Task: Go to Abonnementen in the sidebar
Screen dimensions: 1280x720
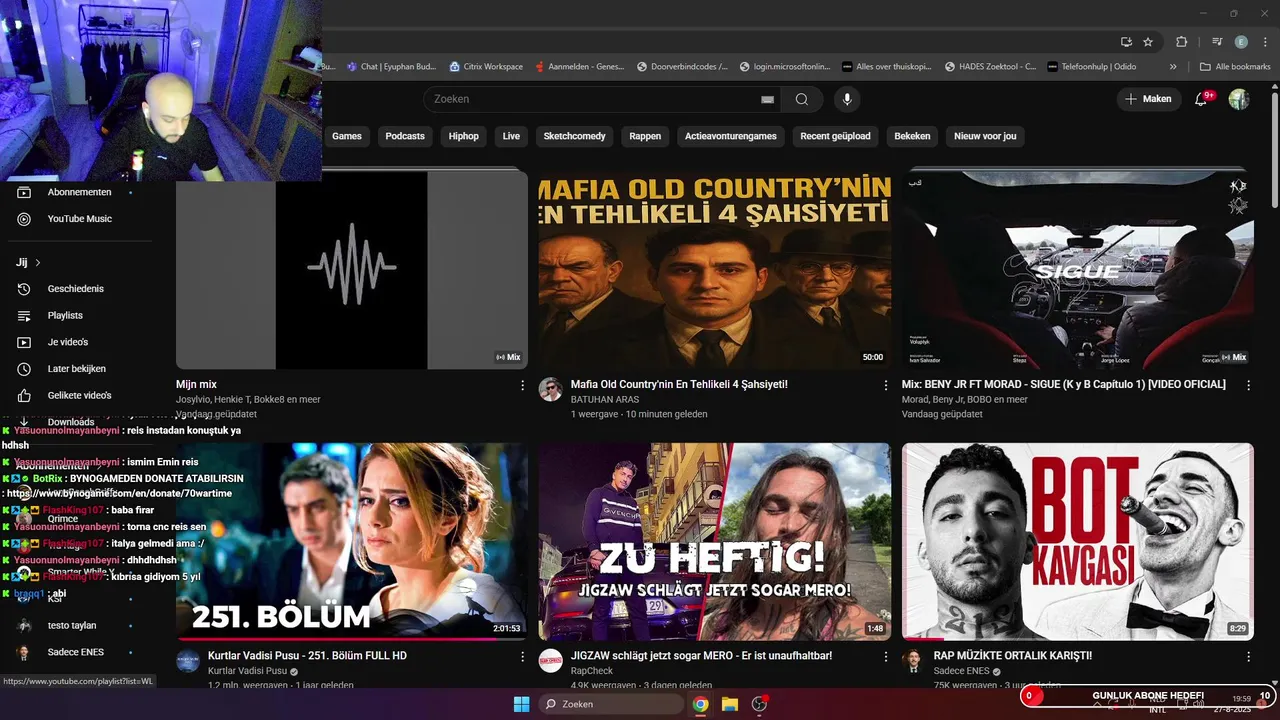Action: pyautogui.click(x=80, y=192)
